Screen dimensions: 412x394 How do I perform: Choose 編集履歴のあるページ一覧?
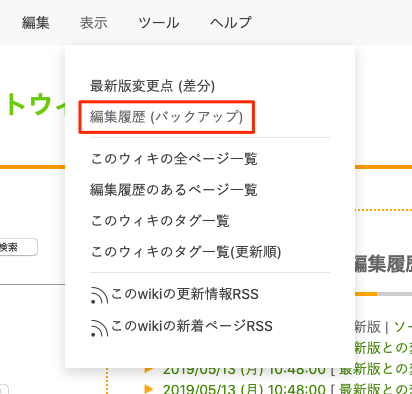click(174, 190)
